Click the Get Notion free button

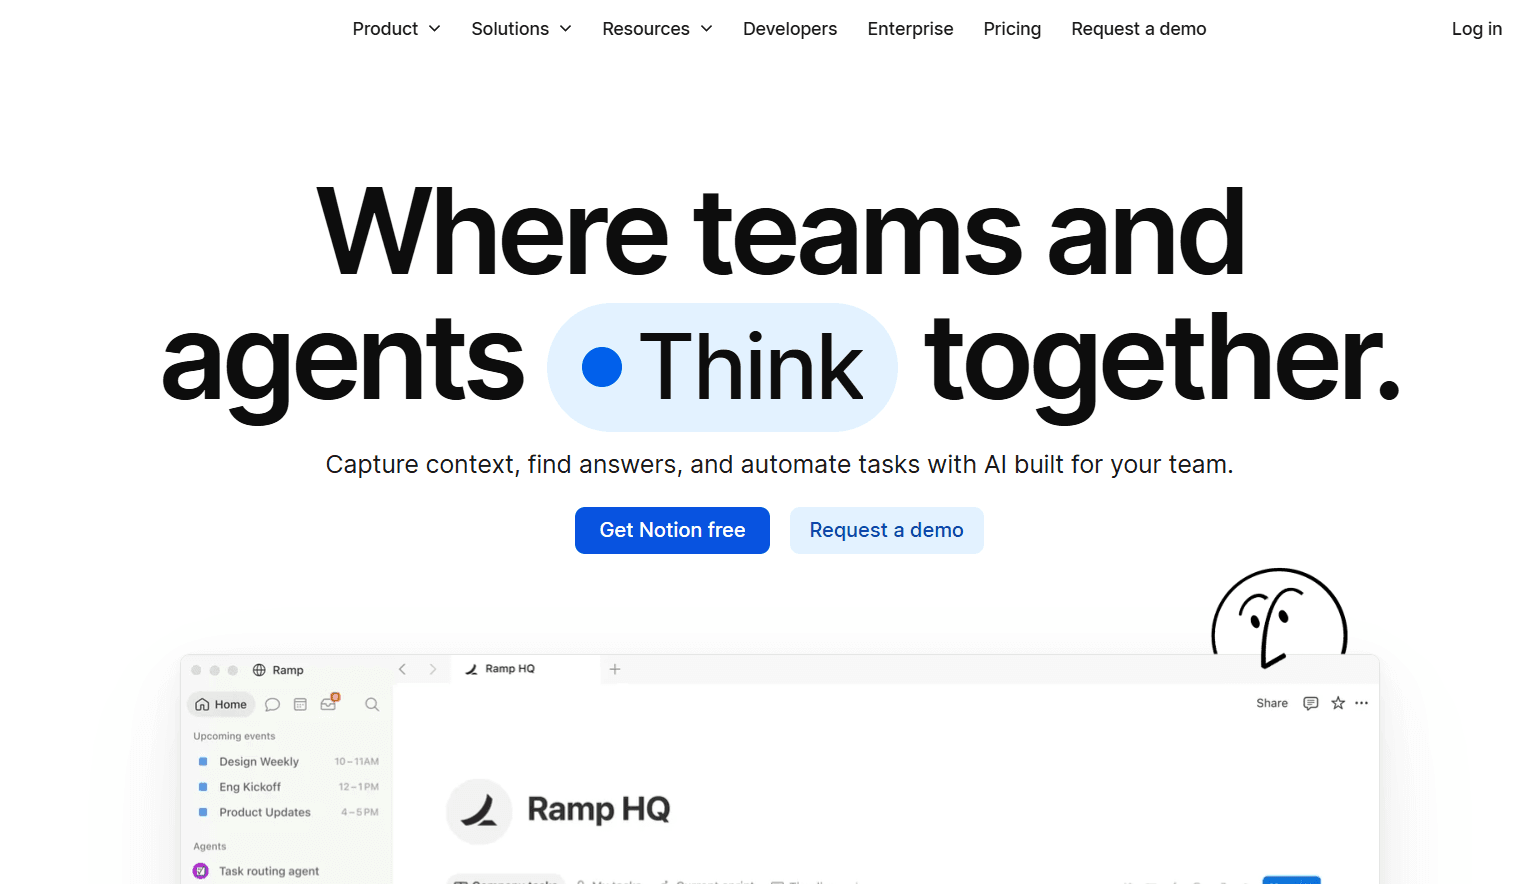[x=672, y=530]
